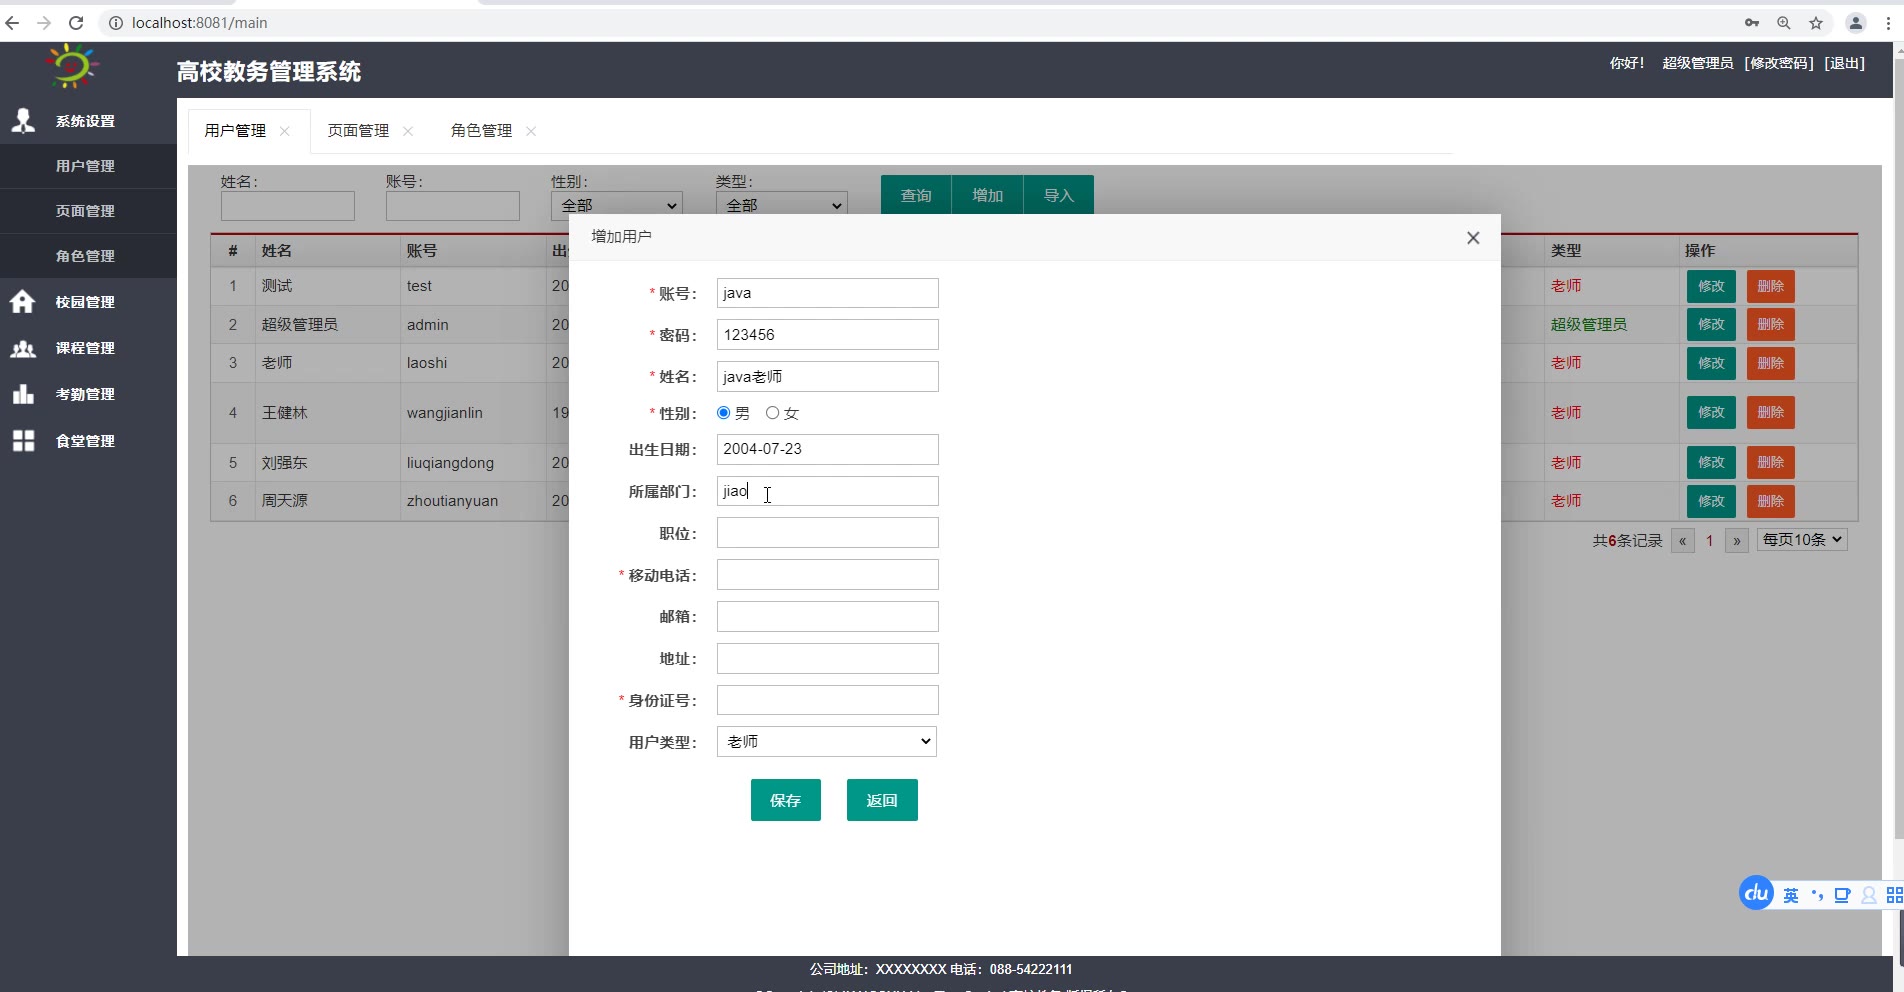Click the campus management house icon
The image size is (1904, 992).
pyautogui.click(x=23, y=302)
